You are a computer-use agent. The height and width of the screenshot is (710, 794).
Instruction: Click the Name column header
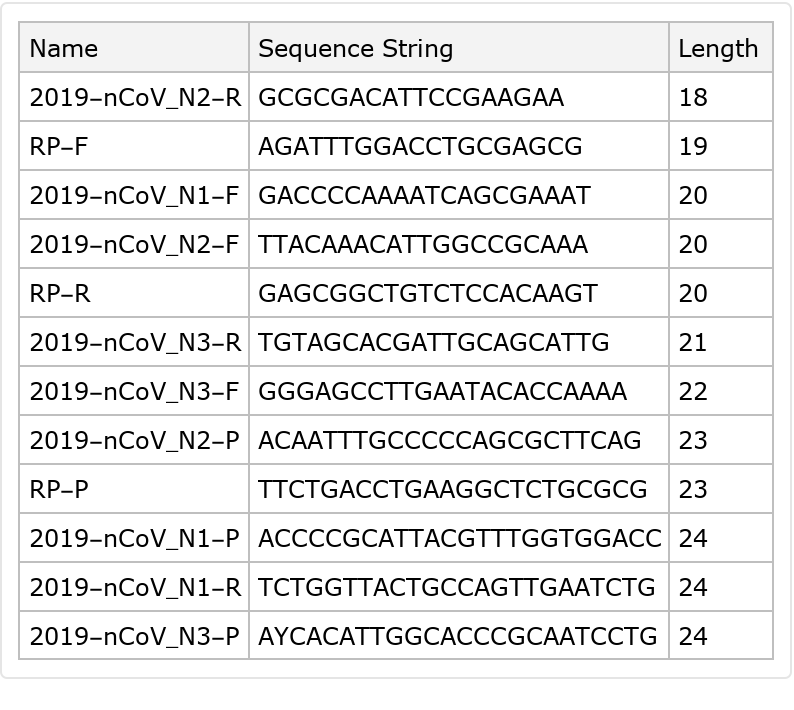point(64,49)
